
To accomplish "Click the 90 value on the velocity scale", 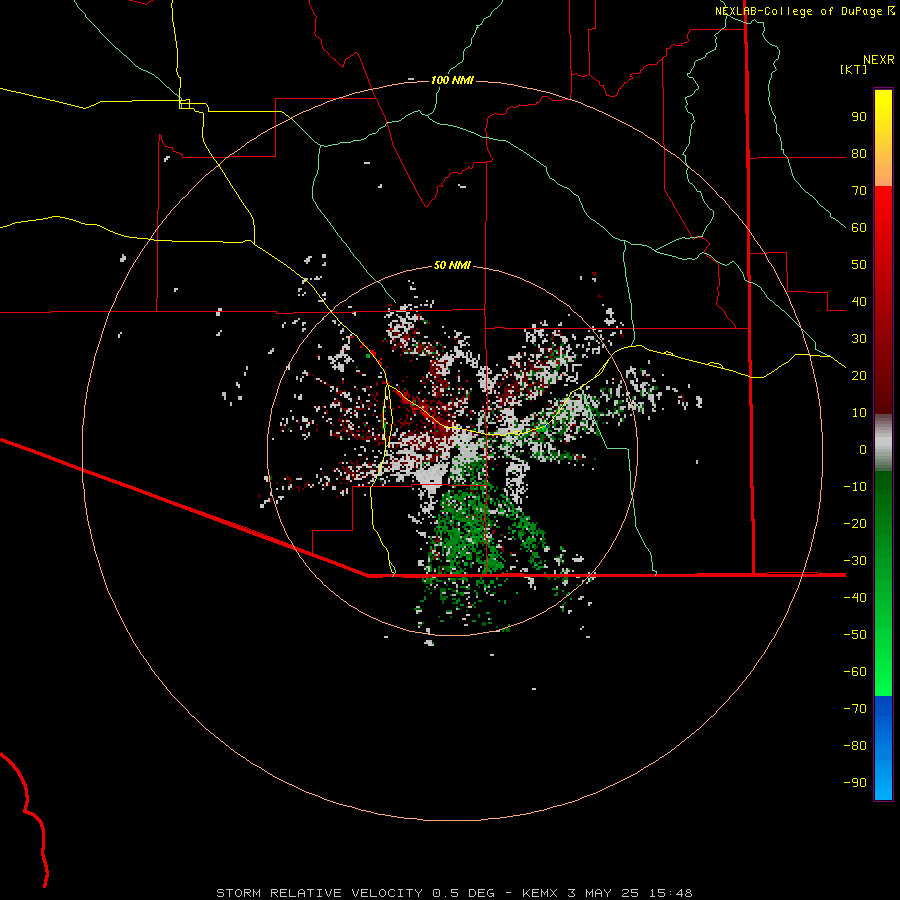I will click(859, 117).
